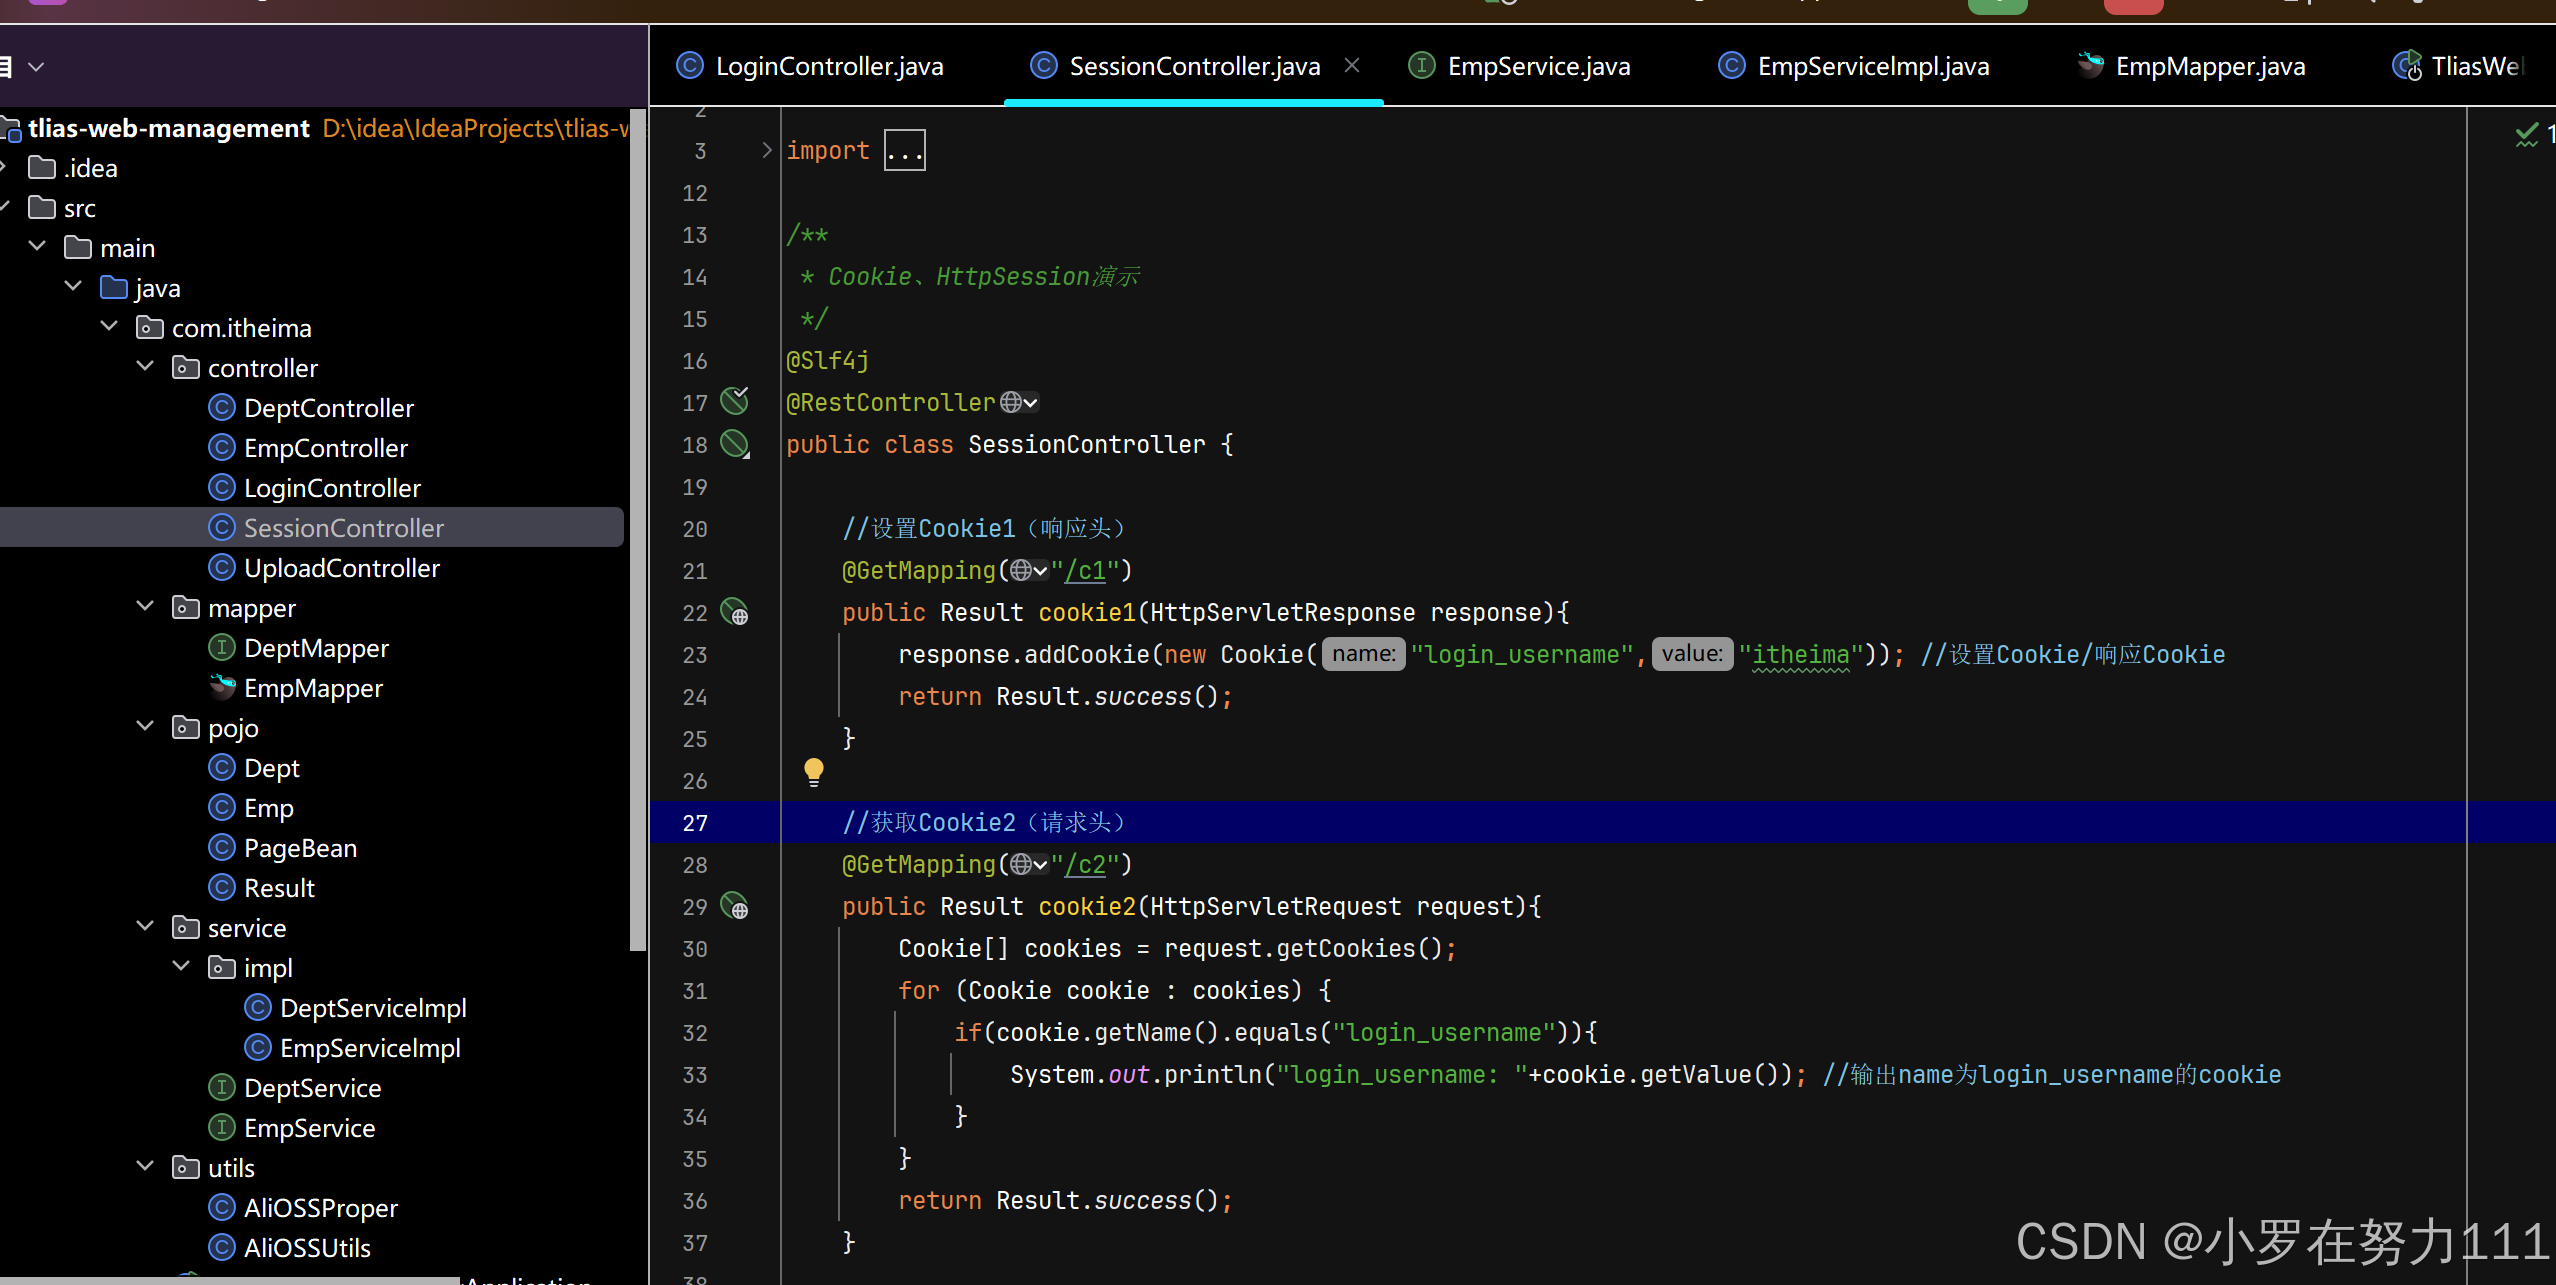Open EmpMapper in project tree
2556x1285 pixels.
point(313,688)
